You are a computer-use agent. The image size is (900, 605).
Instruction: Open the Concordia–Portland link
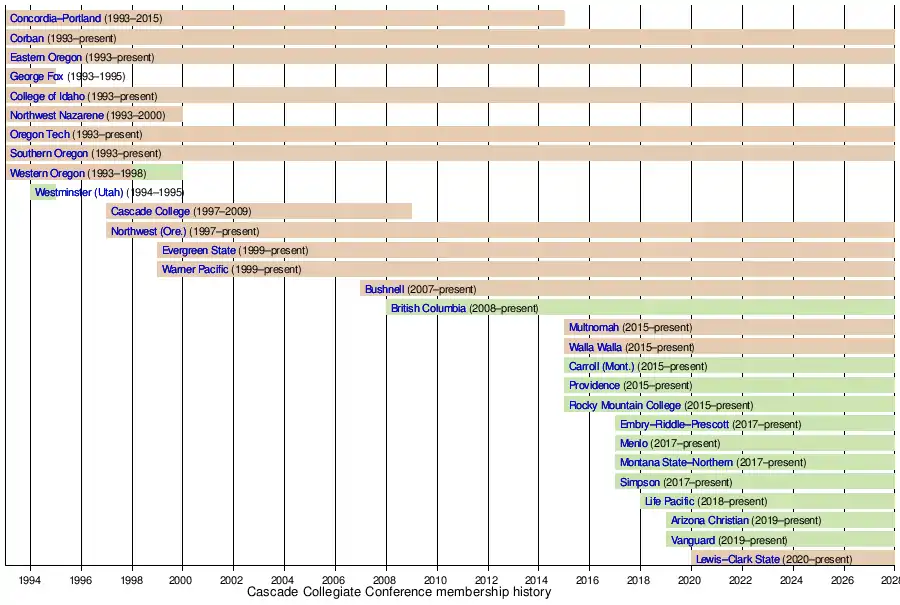pos(55,18)
